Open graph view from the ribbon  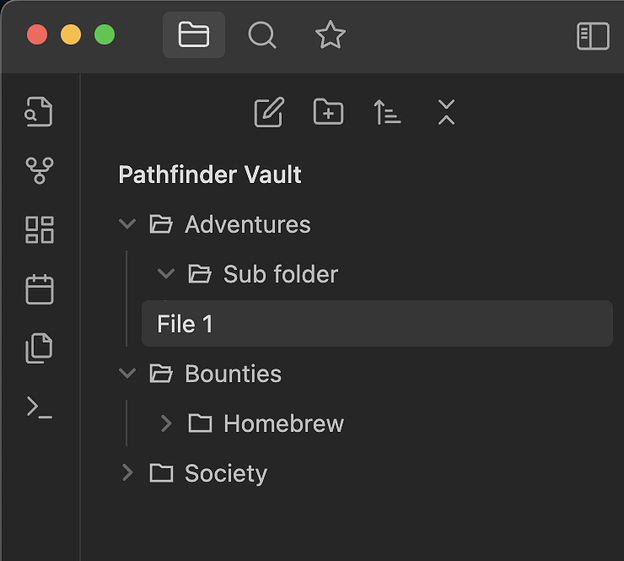tap(39, 171)
